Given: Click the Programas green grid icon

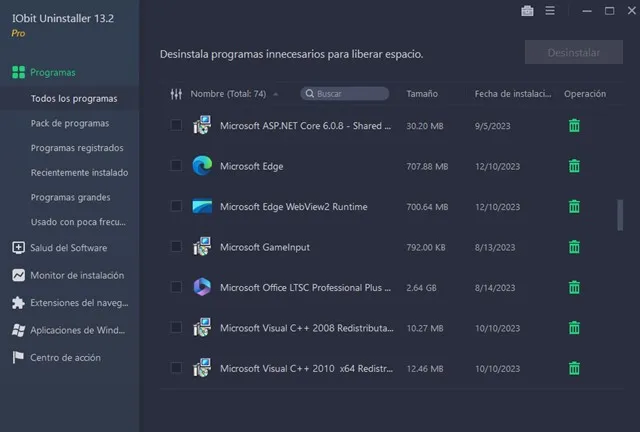Looking at the screenshot, I should coord(18,72).
